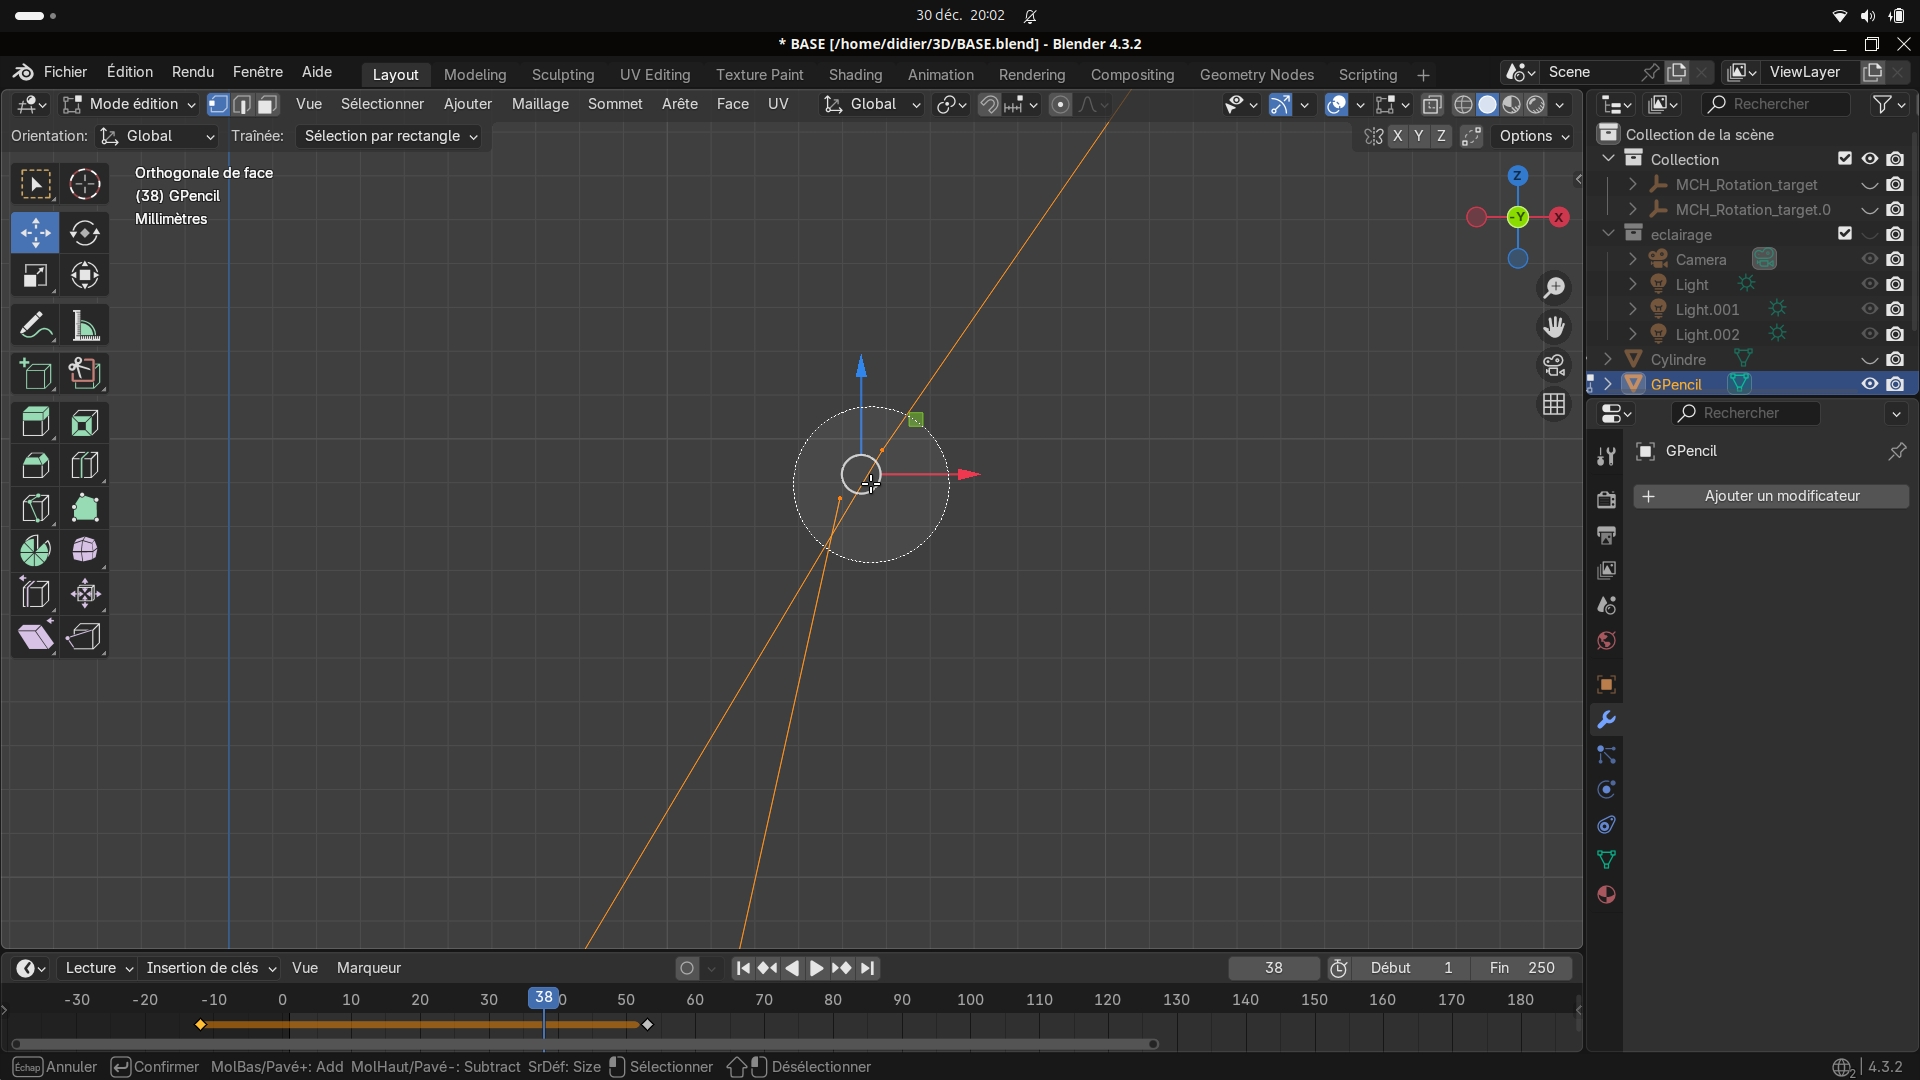Click the current frame field showing 38
The image size is (1920, 1080).
(x=1273, y=968)
